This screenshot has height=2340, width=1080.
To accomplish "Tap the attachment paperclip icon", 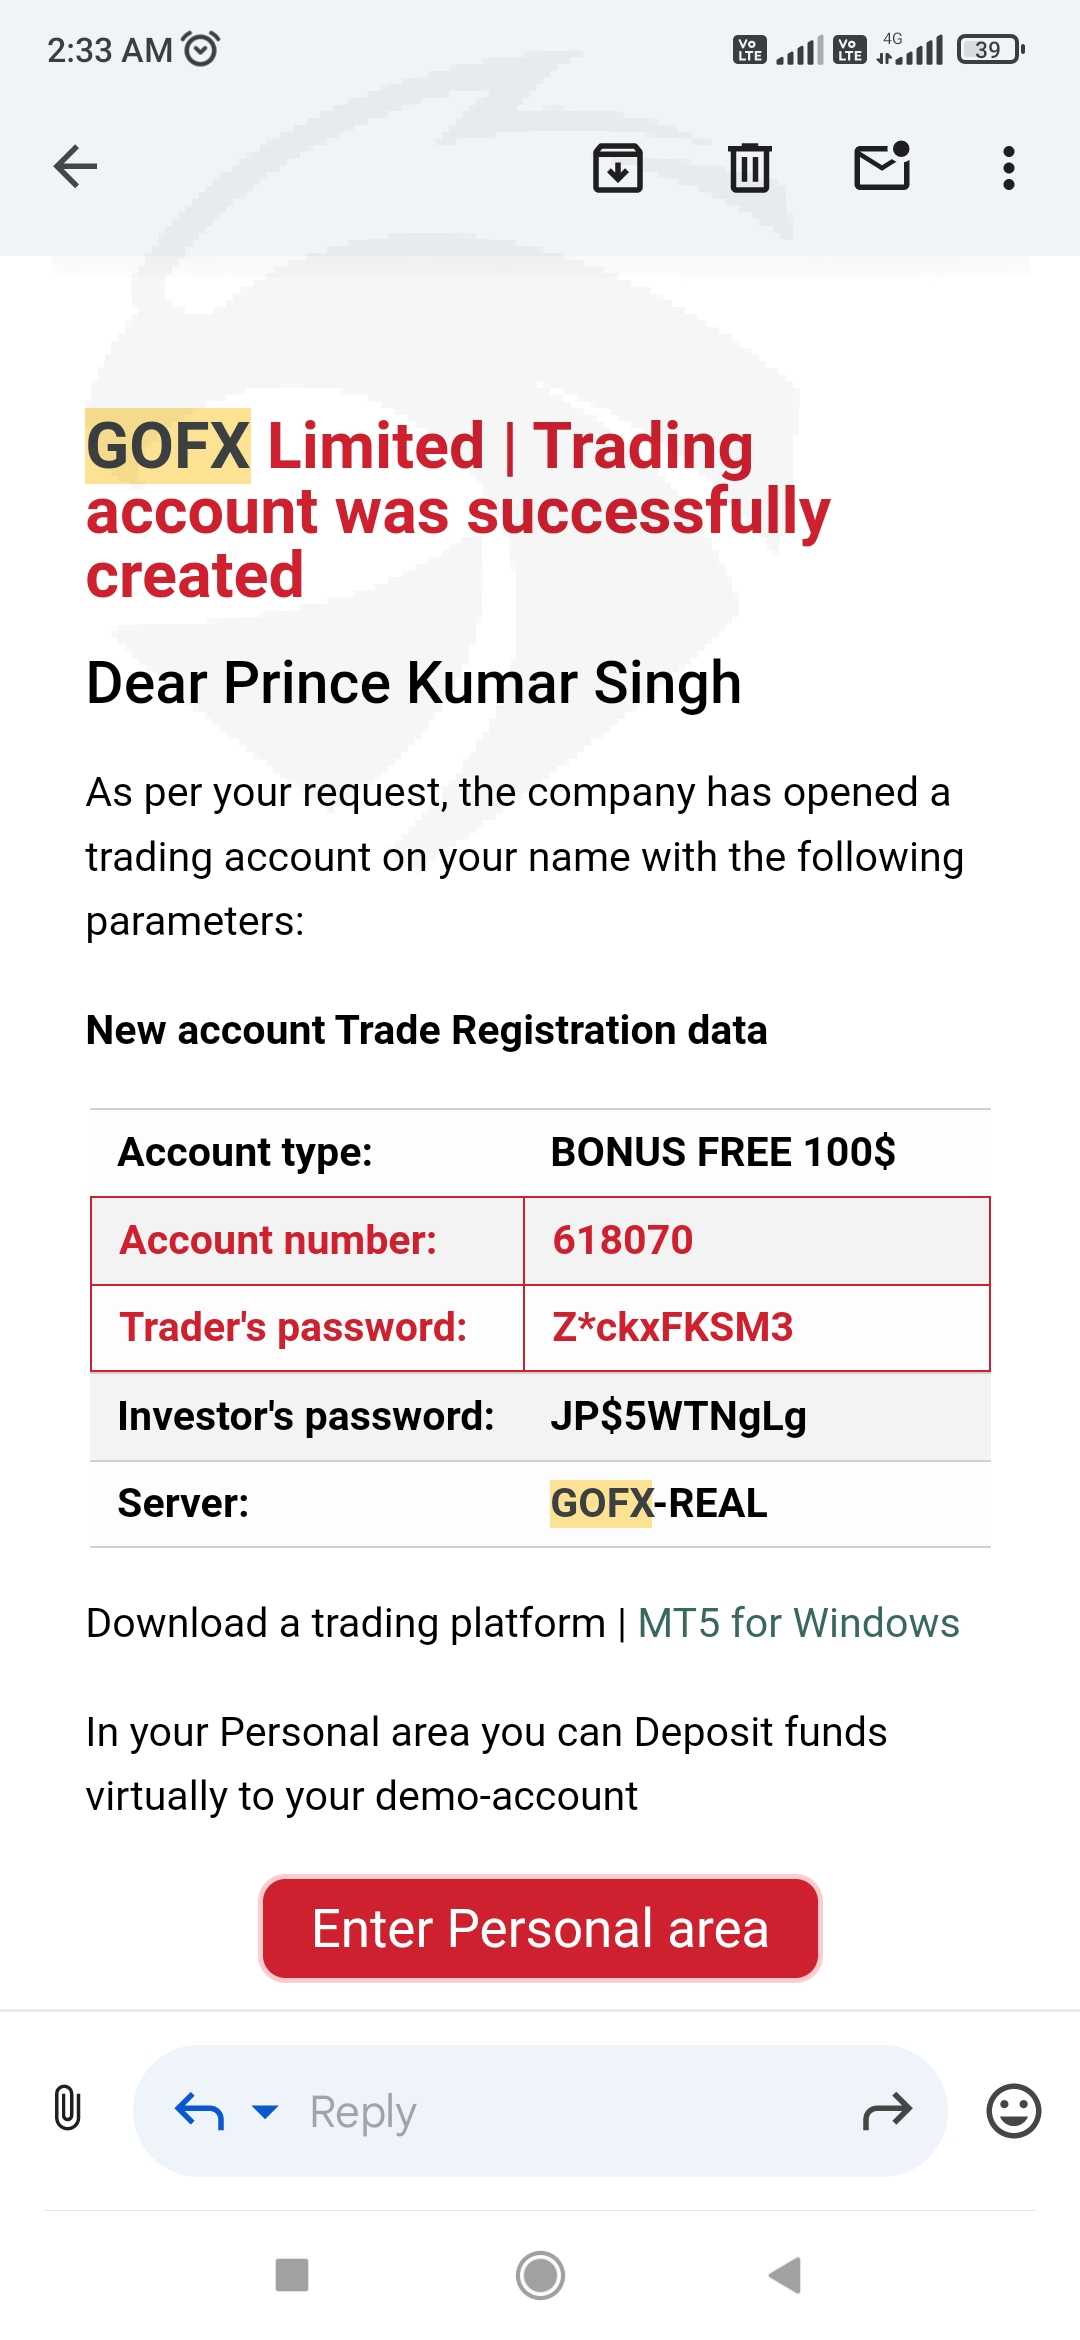I will click(x=67, y=2108).
